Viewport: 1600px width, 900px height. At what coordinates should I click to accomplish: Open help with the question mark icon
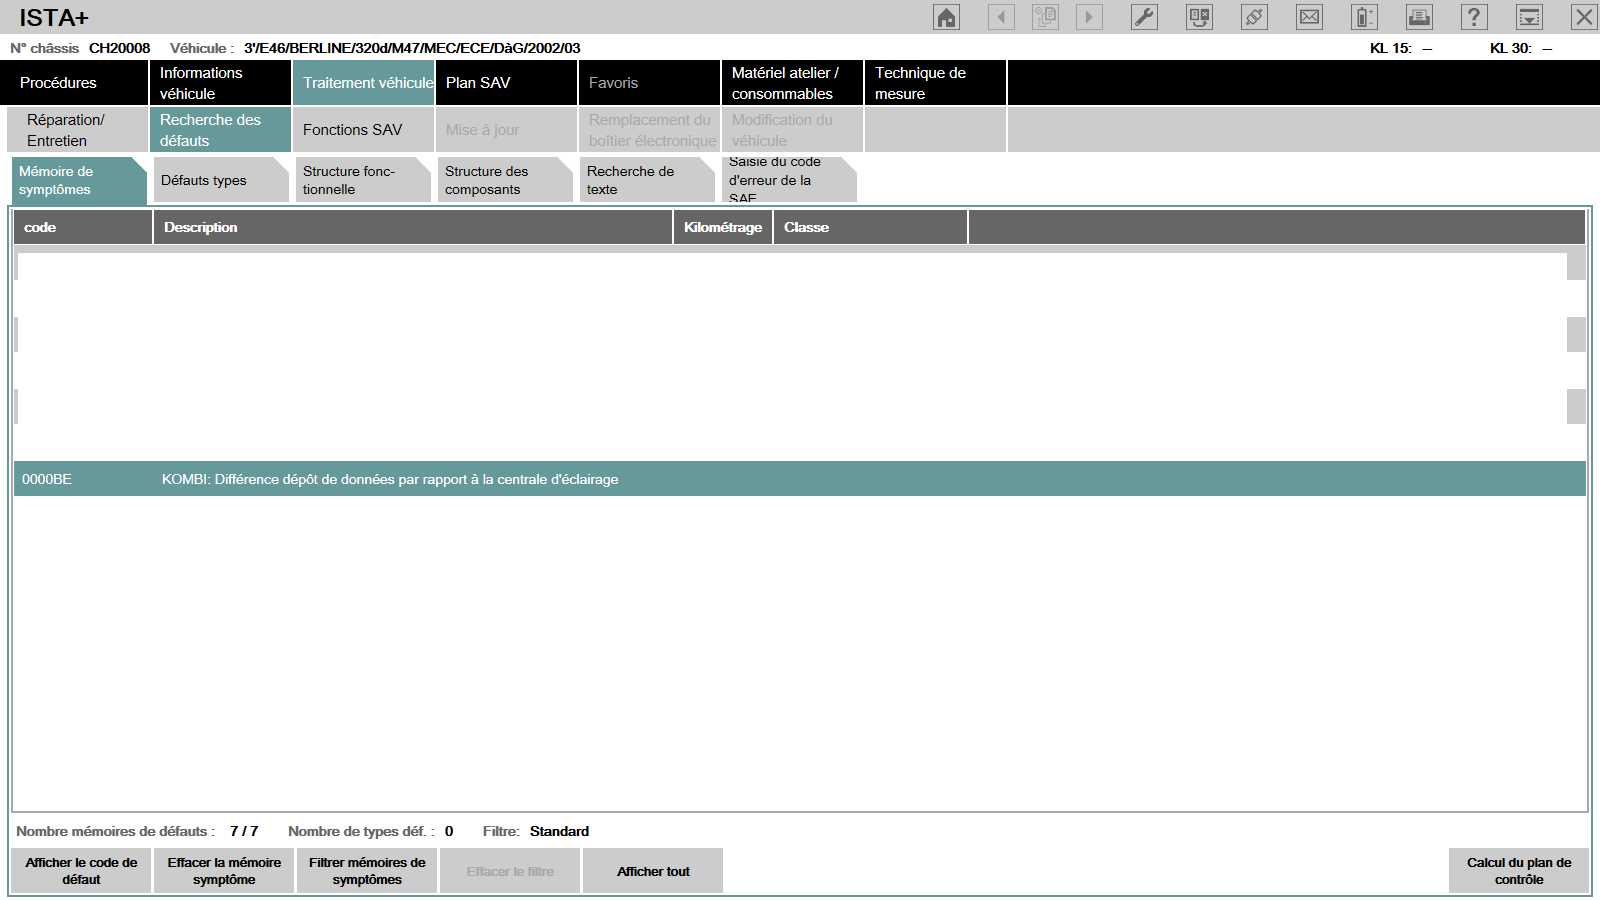[x=1474, y=17]
